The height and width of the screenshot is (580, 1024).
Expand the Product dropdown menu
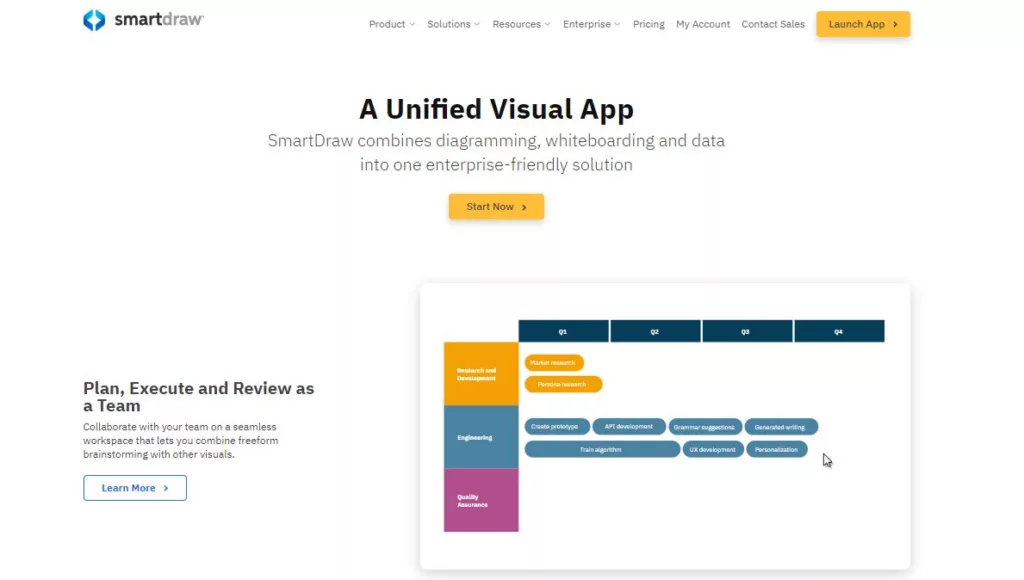point(392,24)
